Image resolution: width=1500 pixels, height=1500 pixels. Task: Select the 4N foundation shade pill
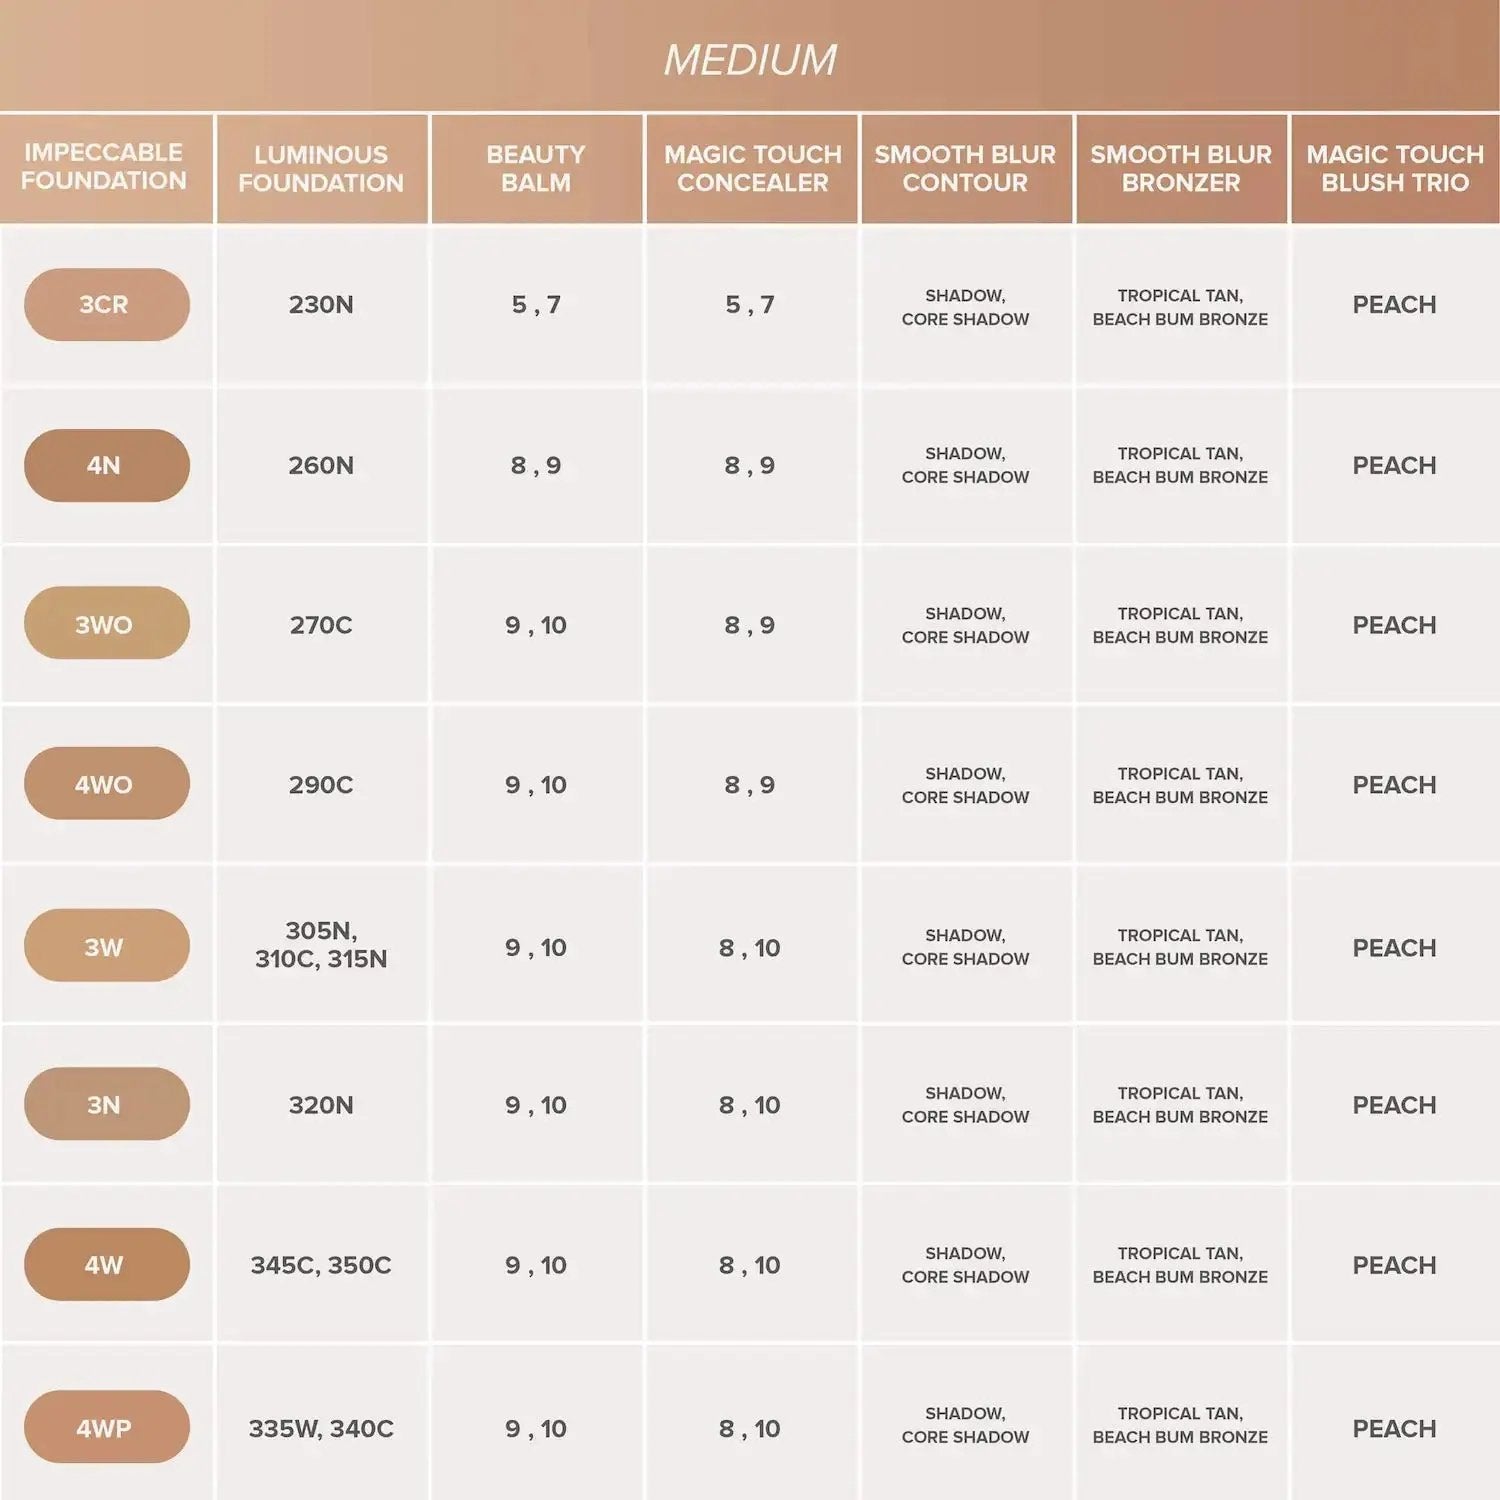pyautogui.click(x=106, y=465)
